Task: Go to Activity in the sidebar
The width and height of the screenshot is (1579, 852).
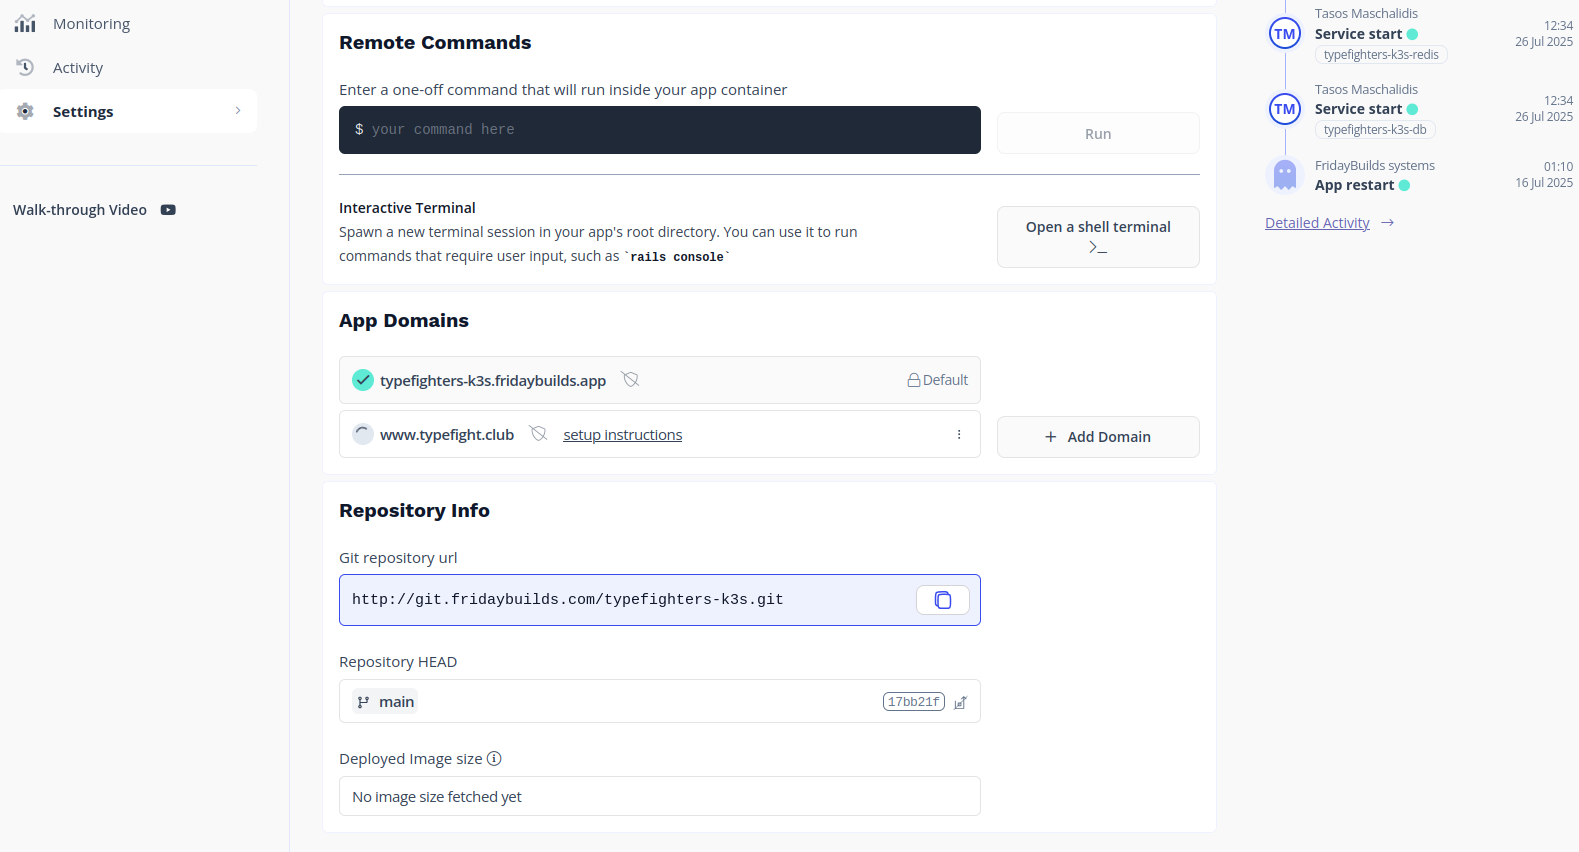Action: pos(77,68)
